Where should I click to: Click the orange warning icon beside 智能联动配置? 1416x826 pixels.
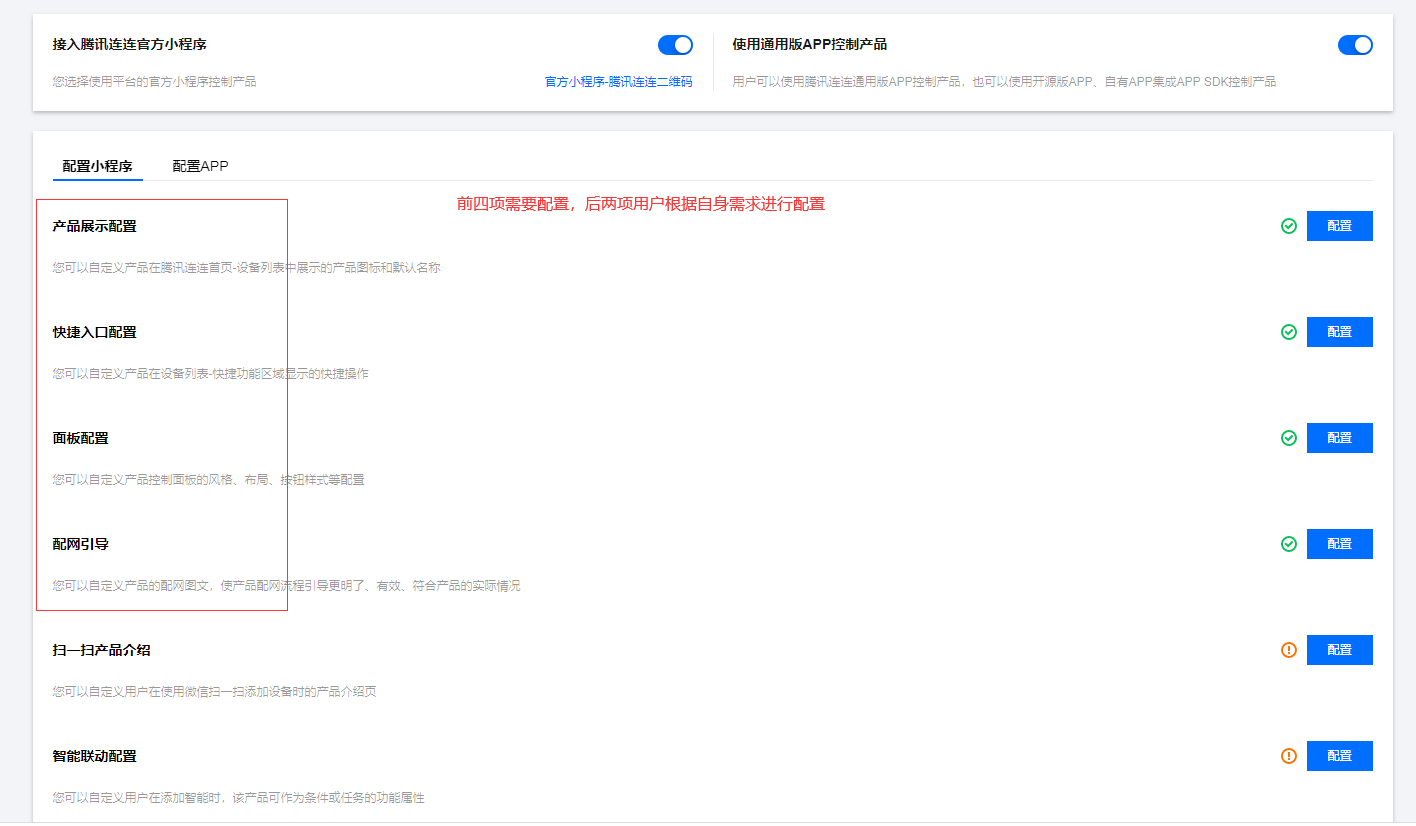pyautogui.click(x=1288, y=755)
